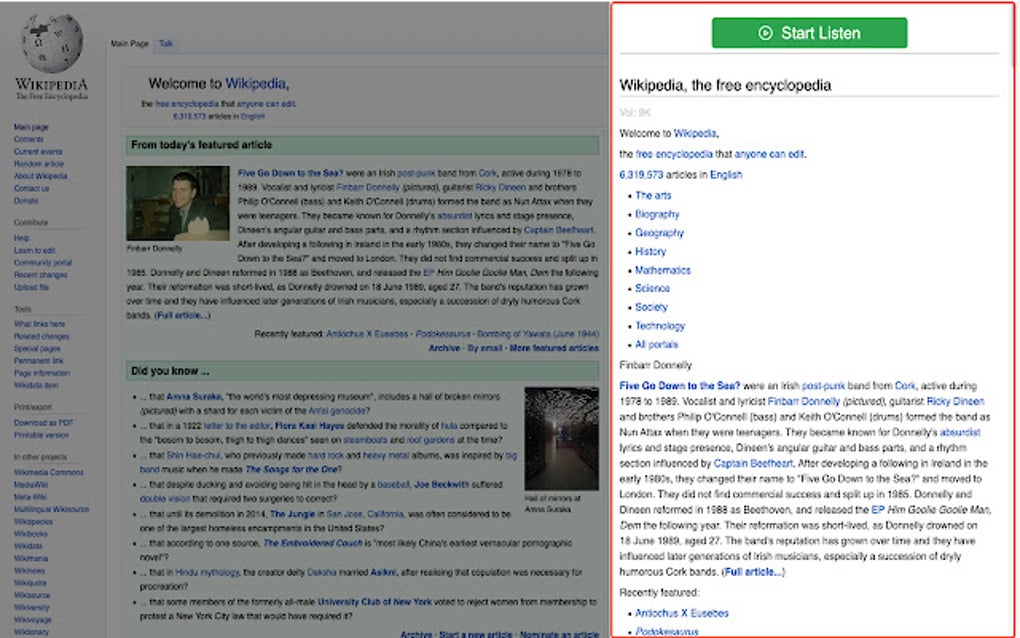Open What links here tool
The image size is (1020, 638).
[39, 324]
